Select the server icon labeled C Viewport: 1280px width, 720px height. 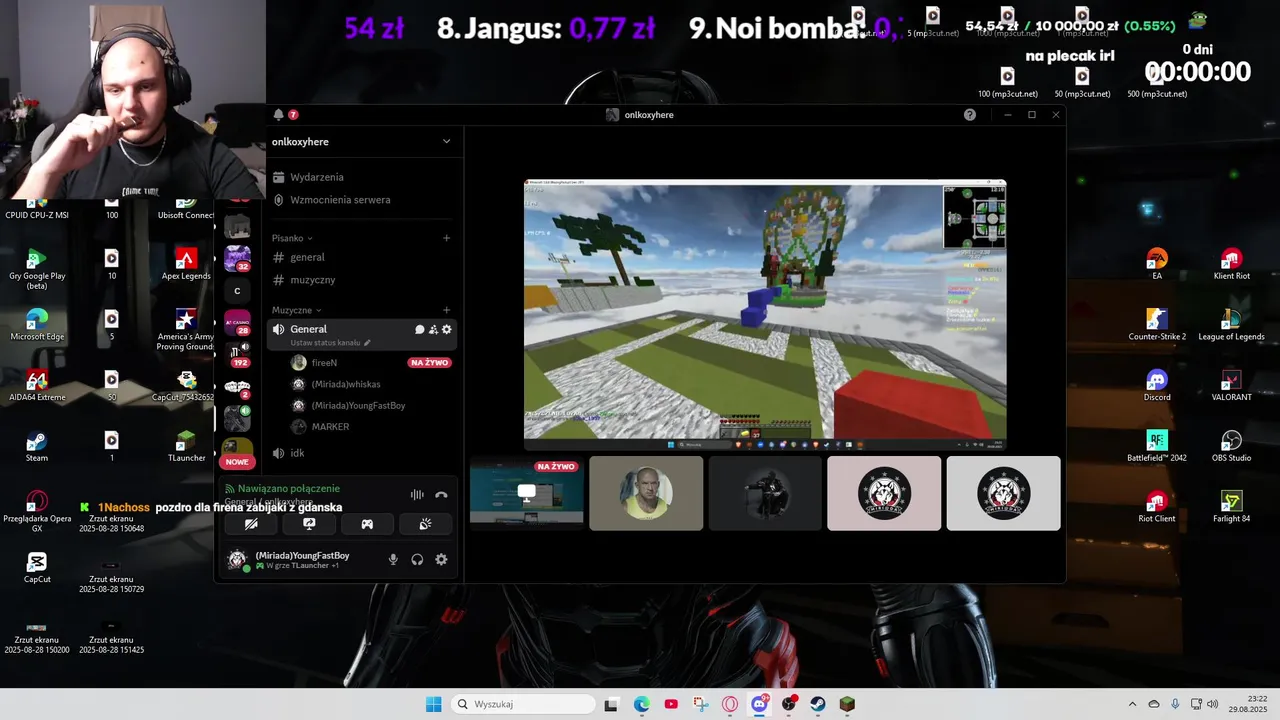[237, 291]
